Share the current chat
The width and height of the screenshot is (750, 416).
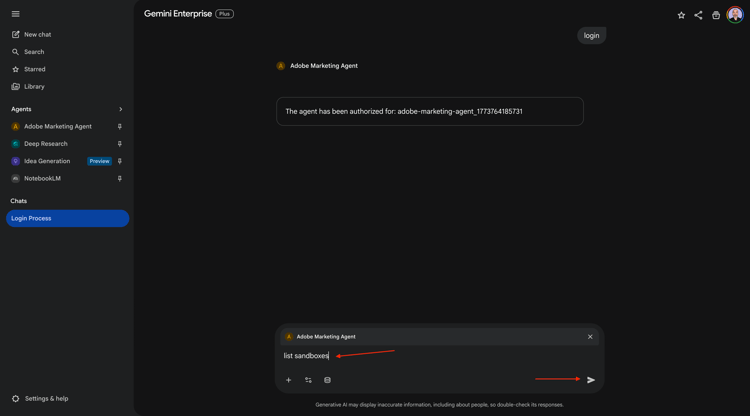click(x=698, y=15)
